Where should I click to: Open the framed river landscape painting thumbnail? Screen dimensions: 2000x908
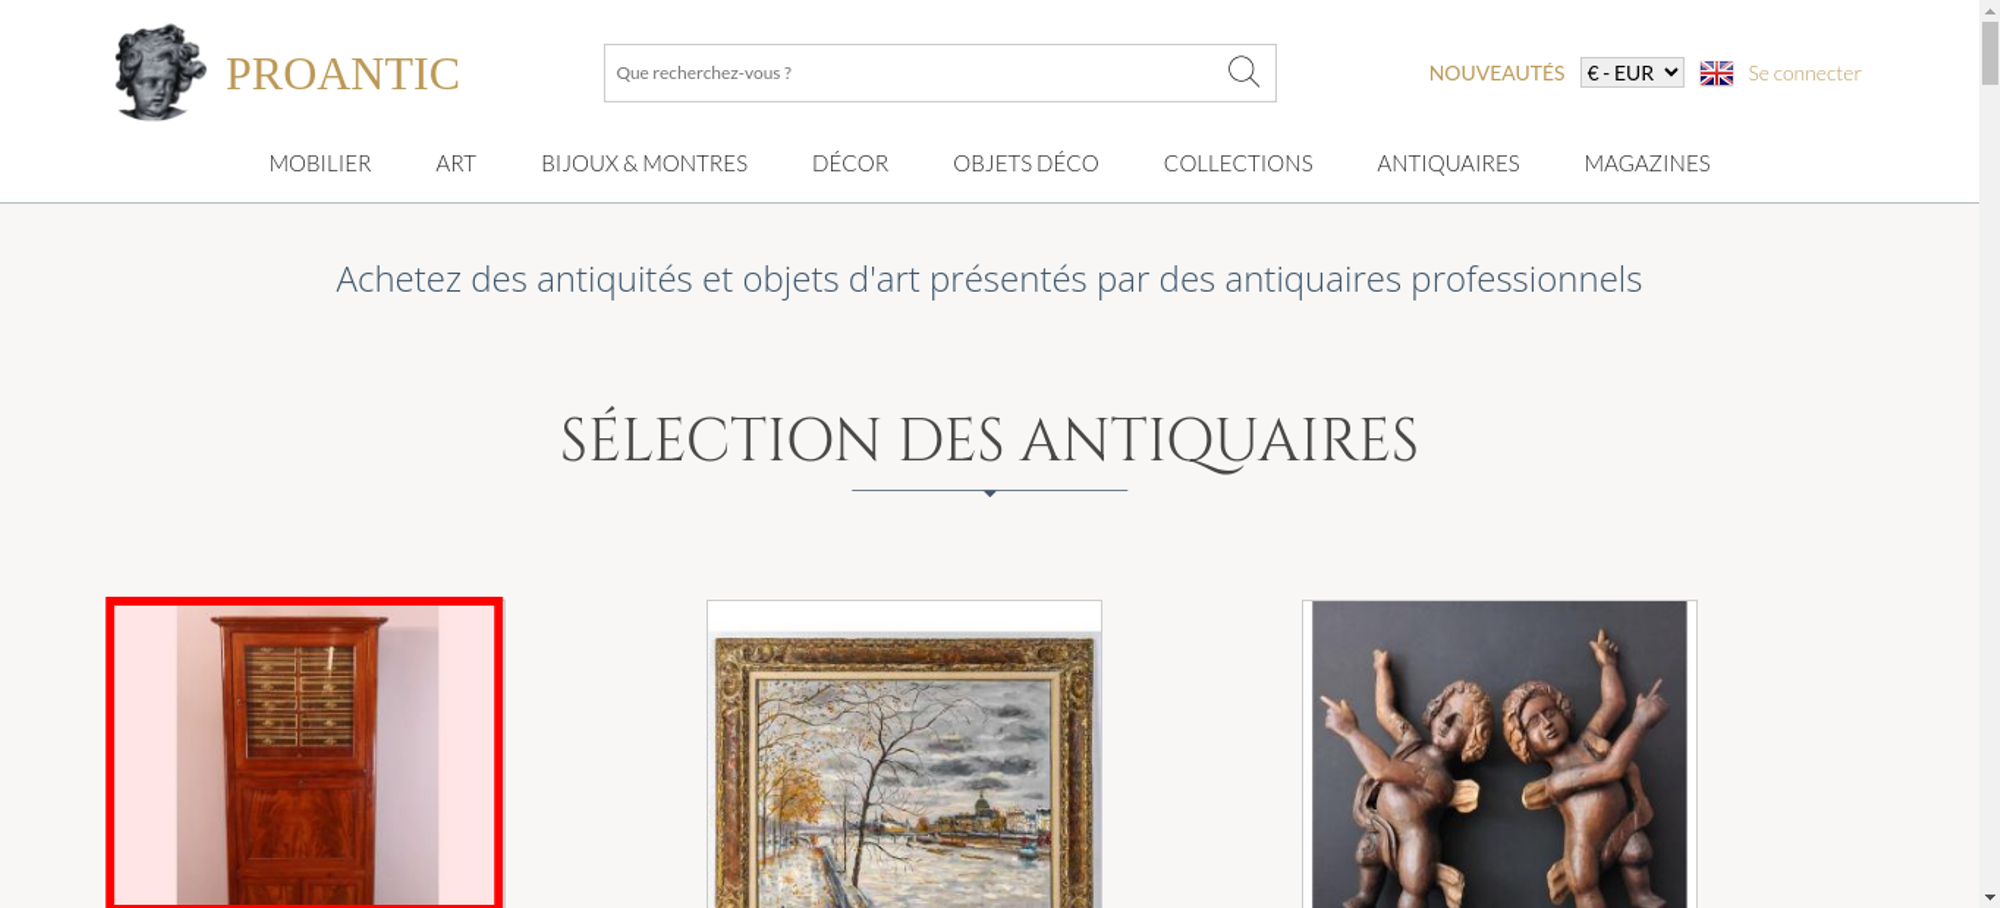click(904, 755)
